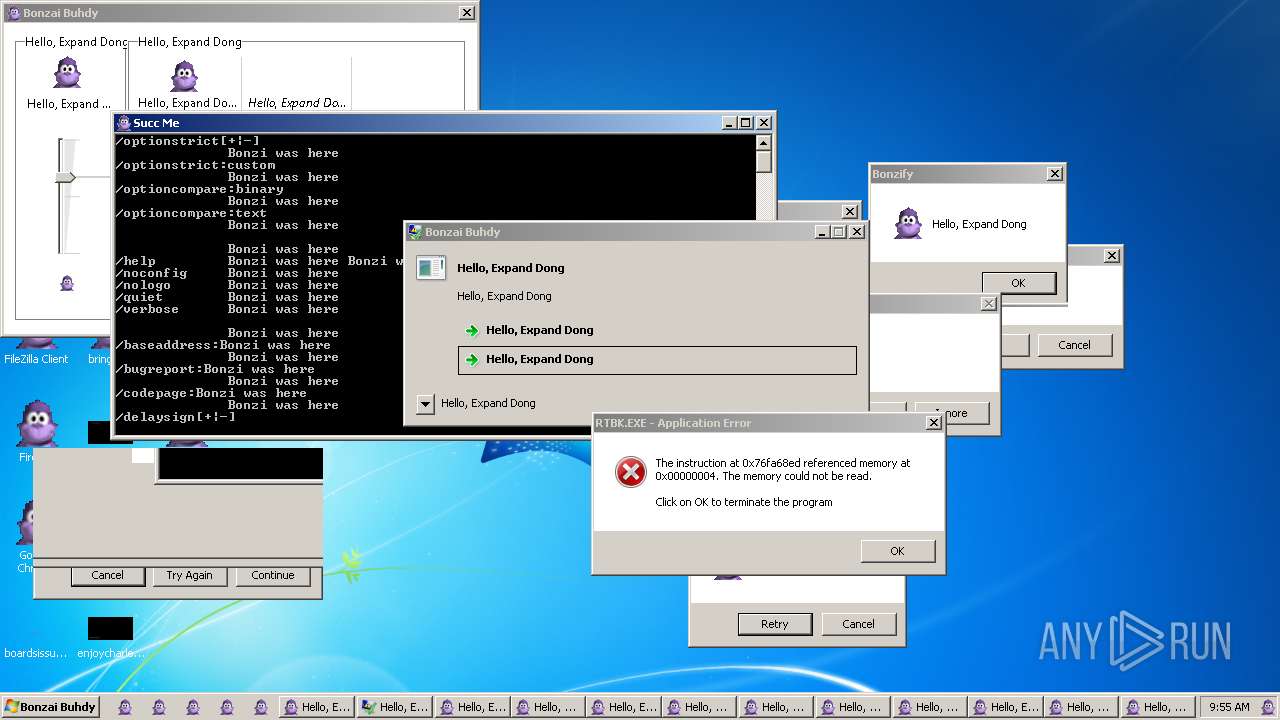
Task: Minimize the Succ Me console window
Action: pos(729,123)
